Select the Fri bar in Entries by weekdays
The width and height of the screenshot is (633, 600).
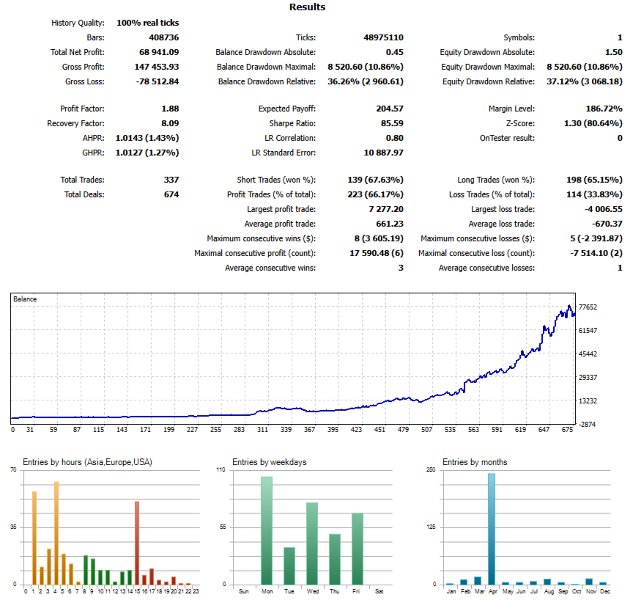(357, 549)
